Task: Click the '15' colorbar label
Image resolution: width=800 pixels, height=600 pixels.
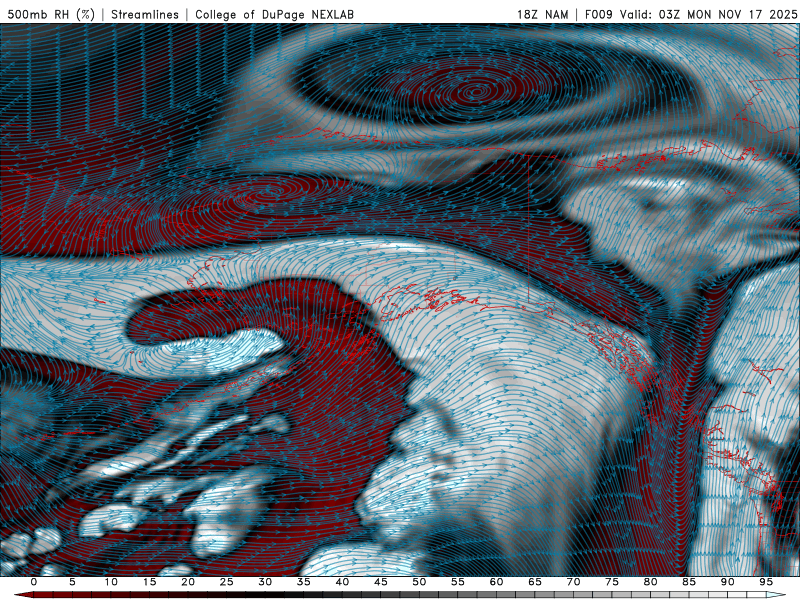Action: point(149,582)
